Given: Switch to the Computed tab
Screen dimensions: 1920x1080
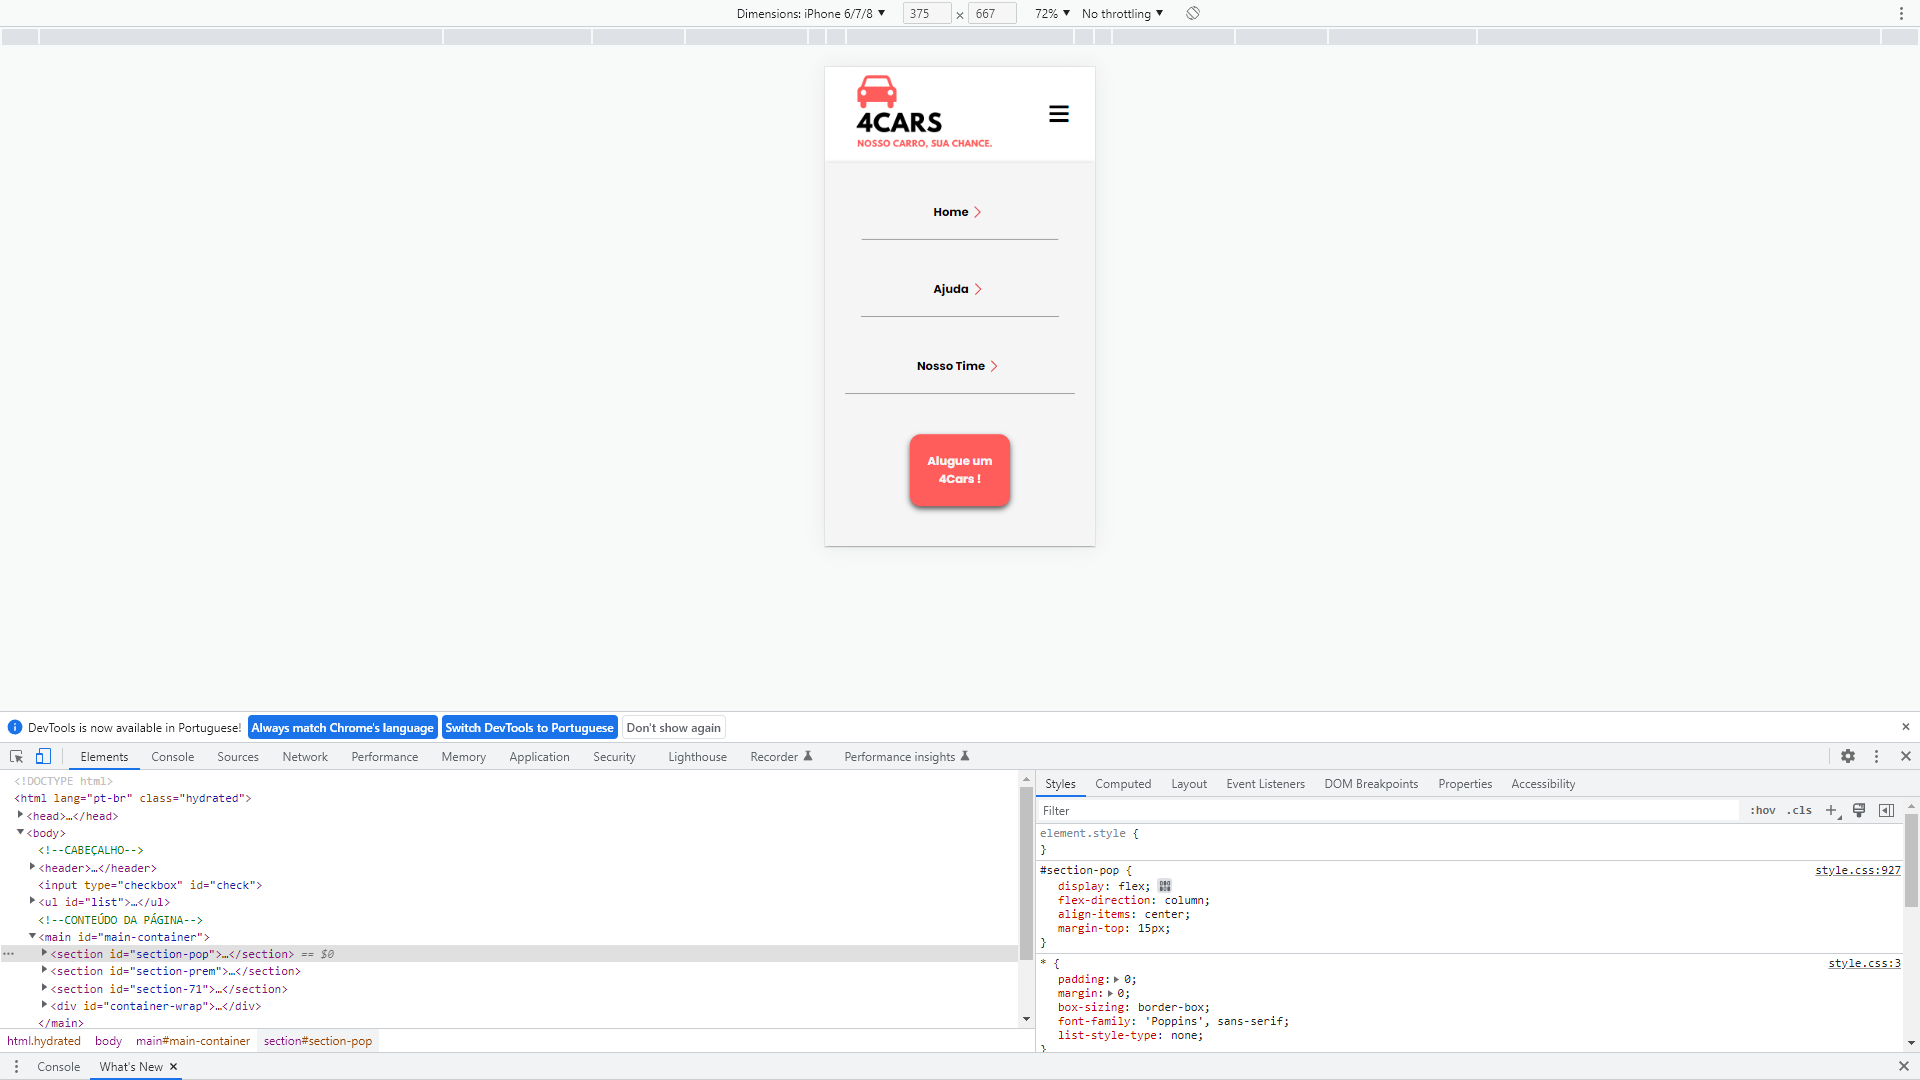Looking at the screenshot, I should pyautogui.click(x=1123, y=783).
